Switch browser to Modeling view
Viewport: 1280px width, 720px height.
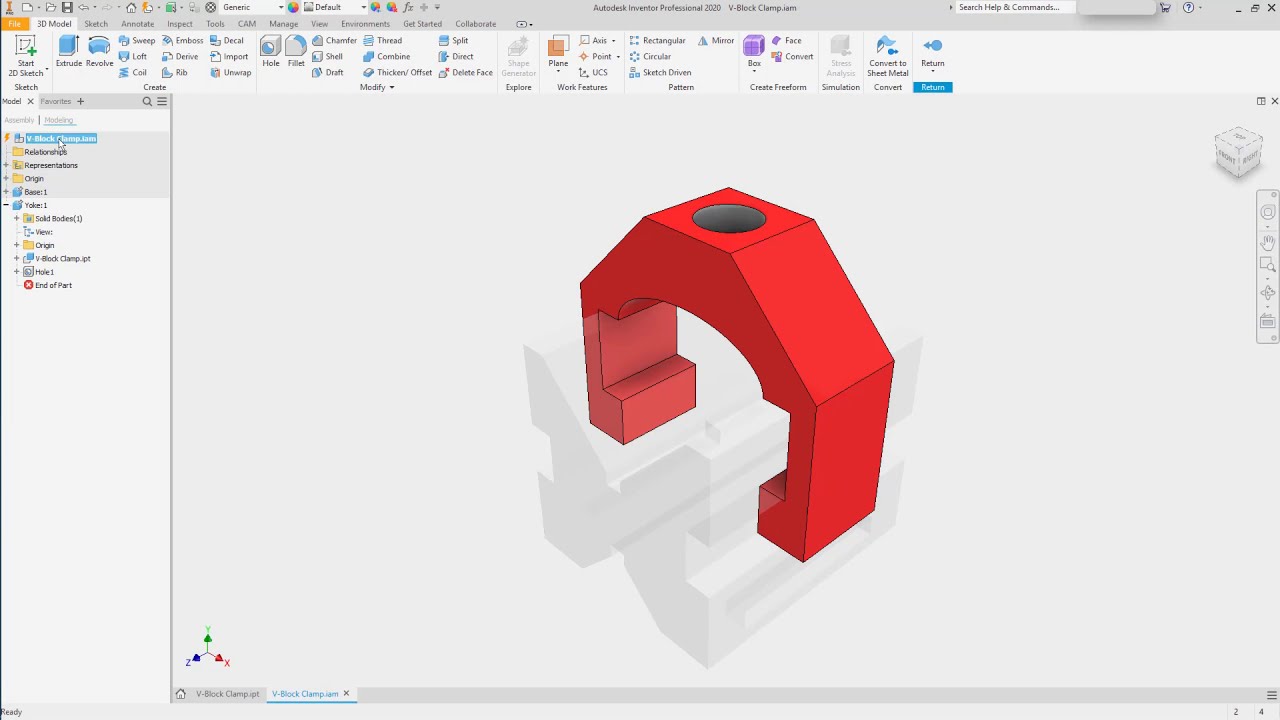click(59, 120)
